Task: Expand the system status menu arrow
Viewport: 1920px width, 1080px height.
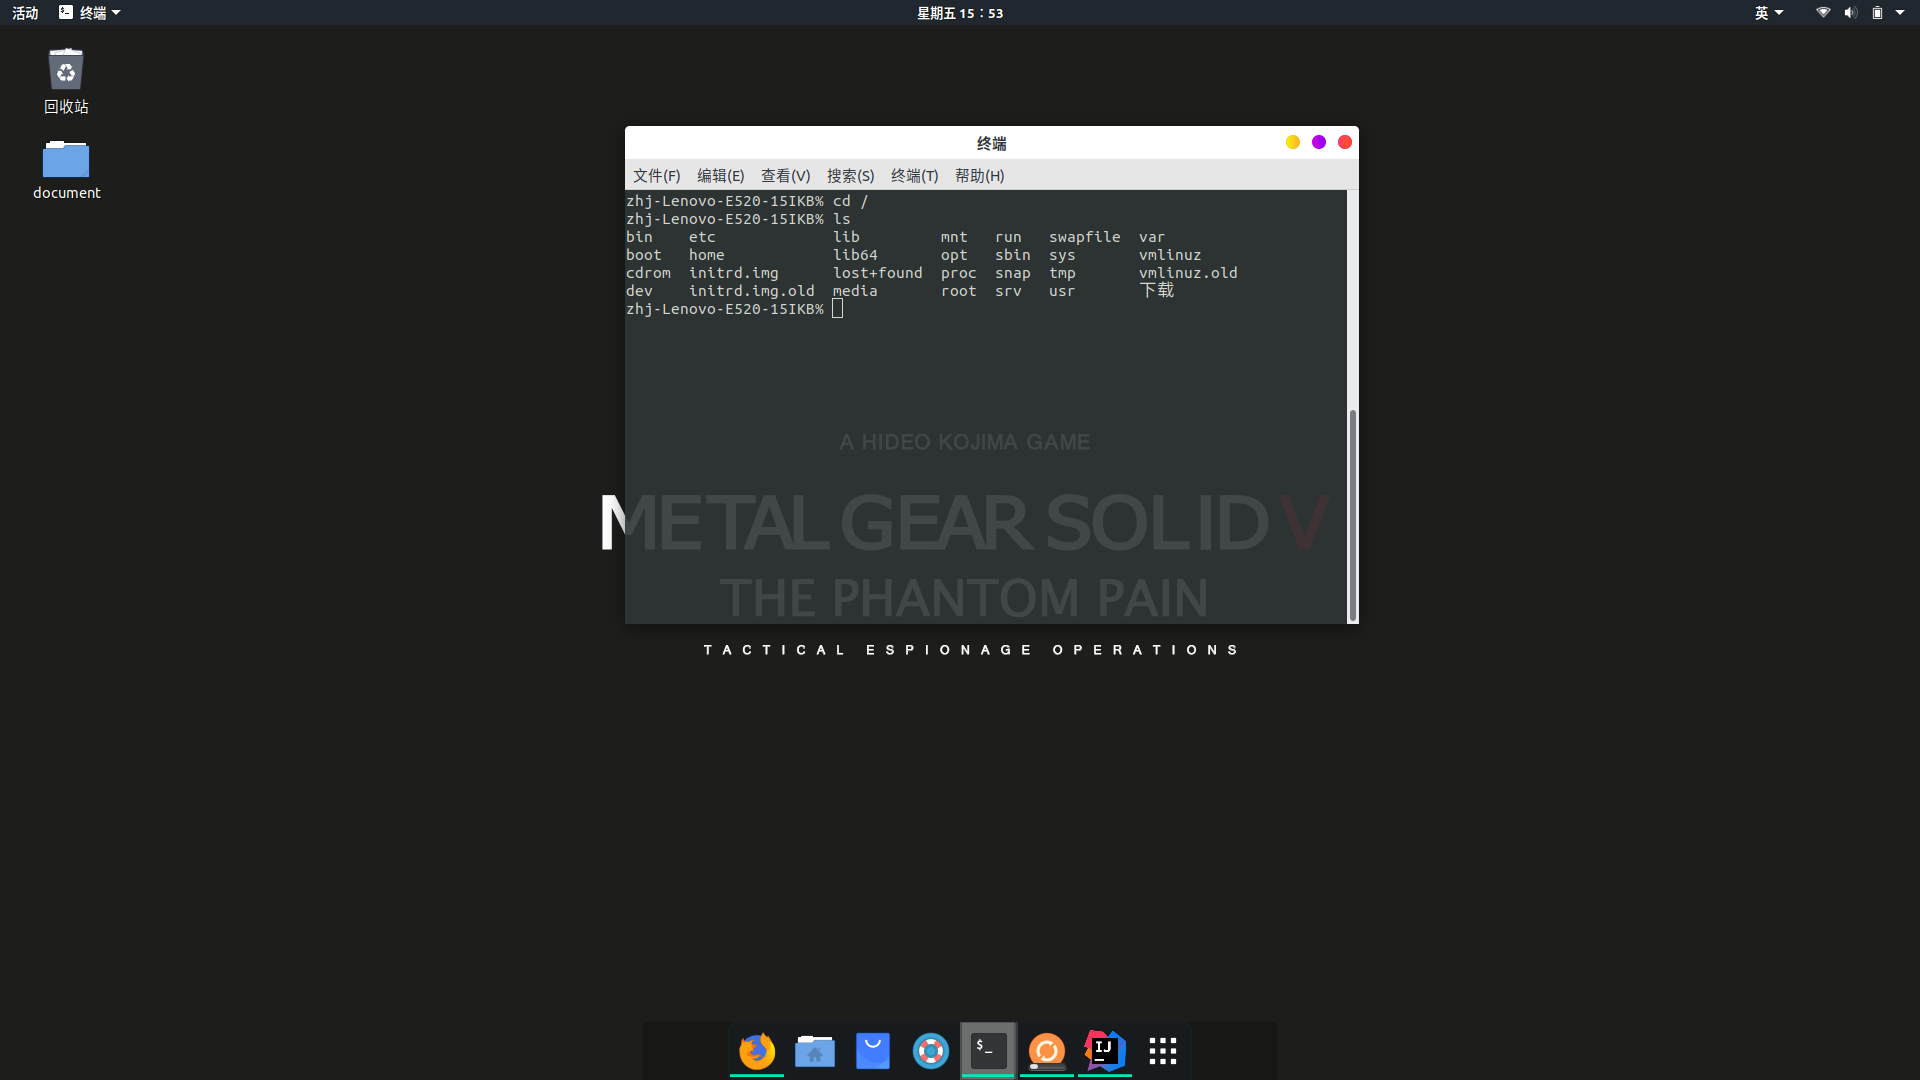Action: (x=1900, y=13)
